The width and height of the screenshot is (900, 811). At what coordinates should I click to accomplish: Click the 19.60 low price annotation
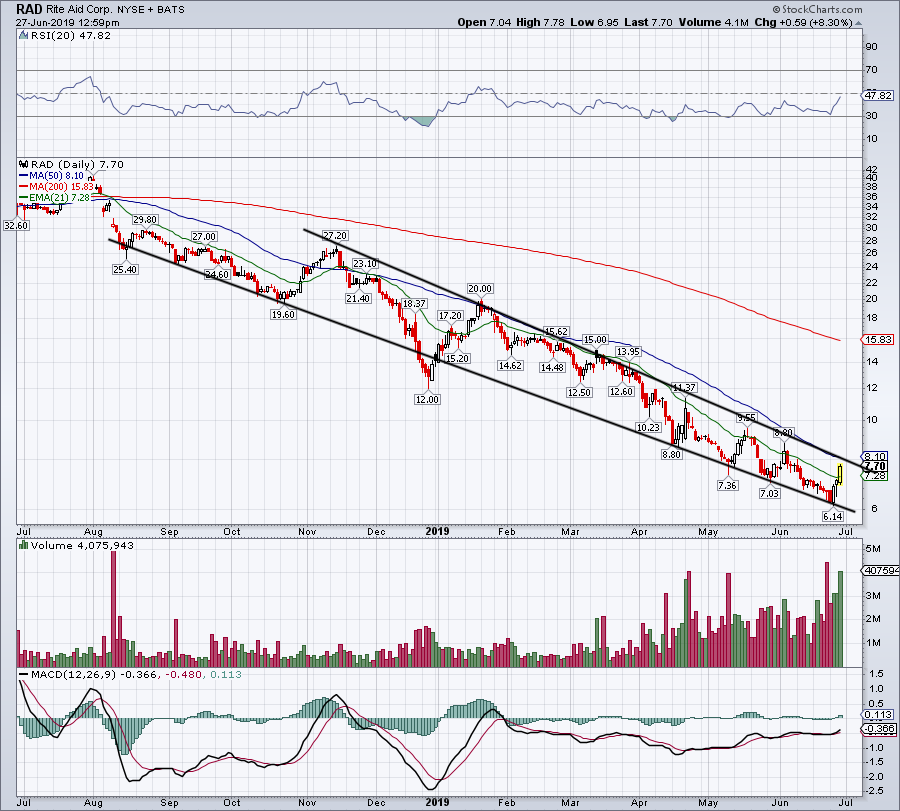point(283,315)
